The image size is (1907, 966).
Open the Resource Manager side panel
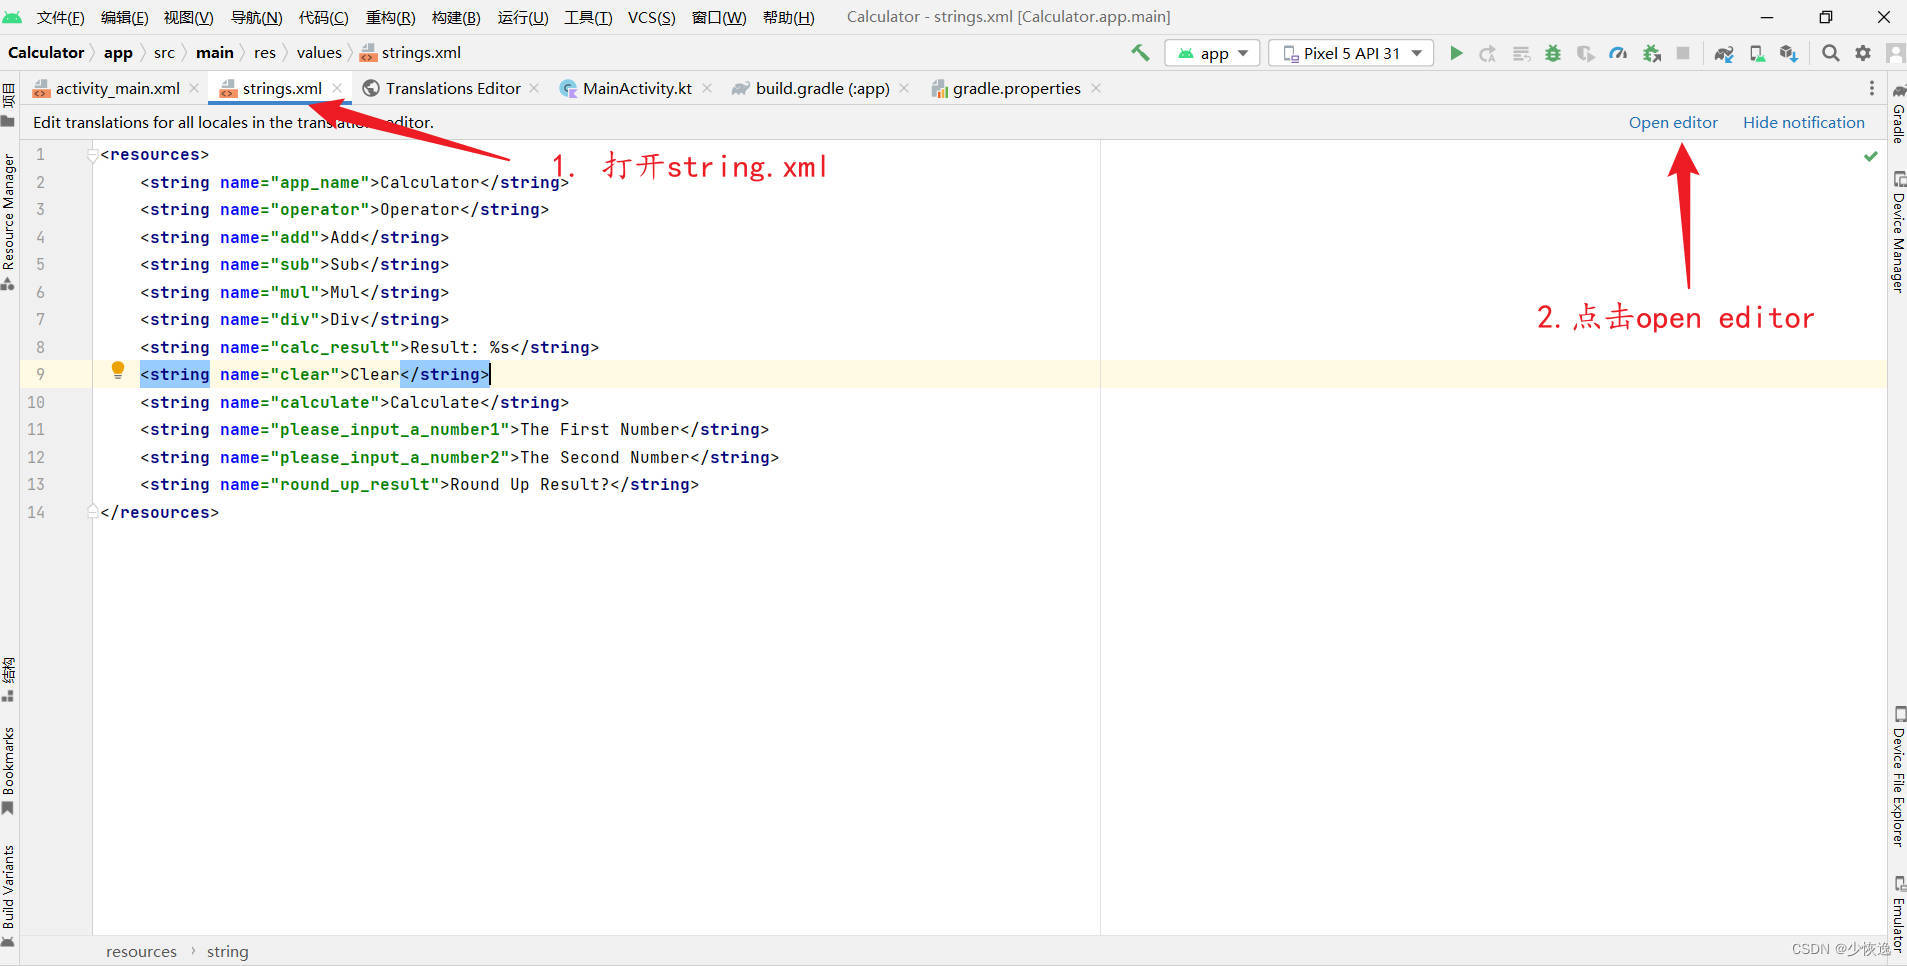coord(9,222)
